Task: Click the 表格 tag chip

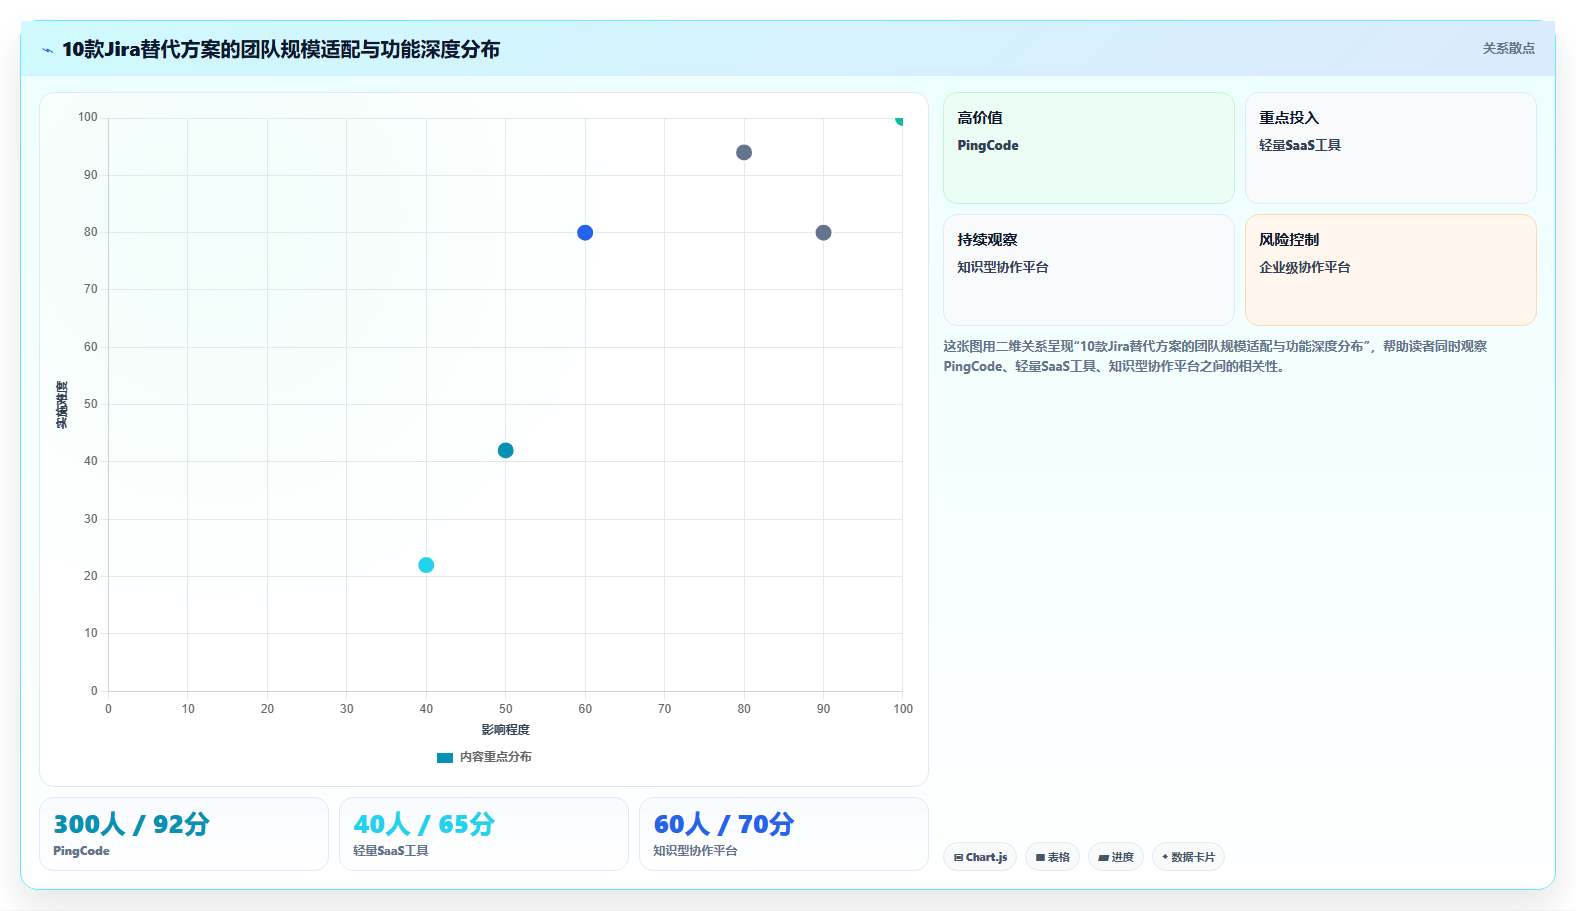Action: coord(1052,857)
